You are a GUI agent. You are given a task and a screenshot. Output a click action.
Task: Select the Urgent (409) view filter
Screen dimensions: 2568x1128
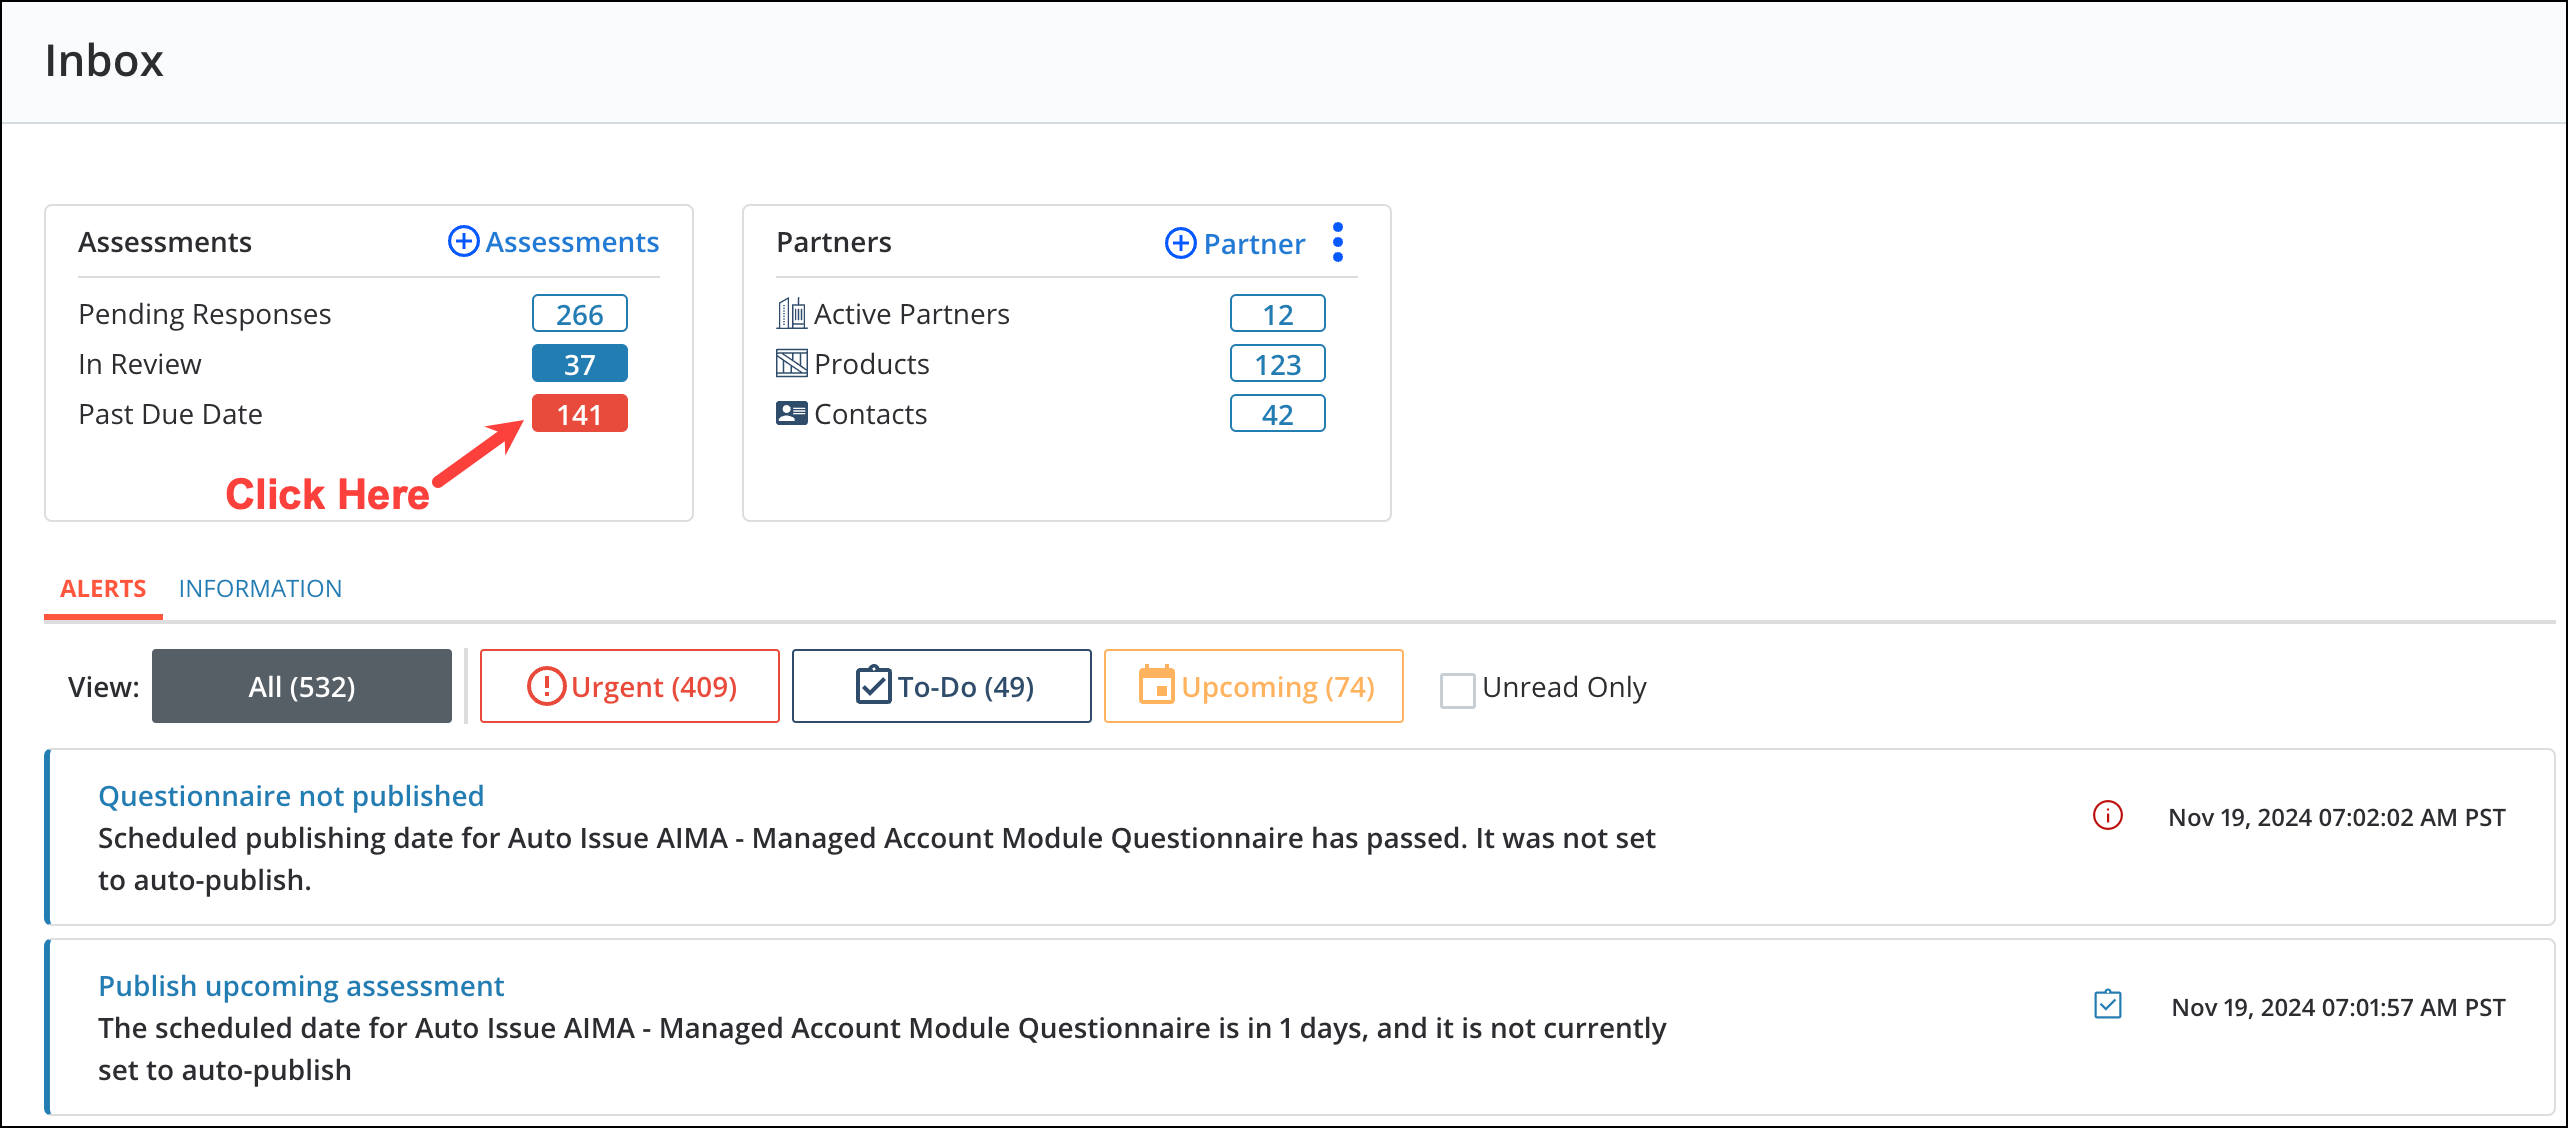coord(629,686)
